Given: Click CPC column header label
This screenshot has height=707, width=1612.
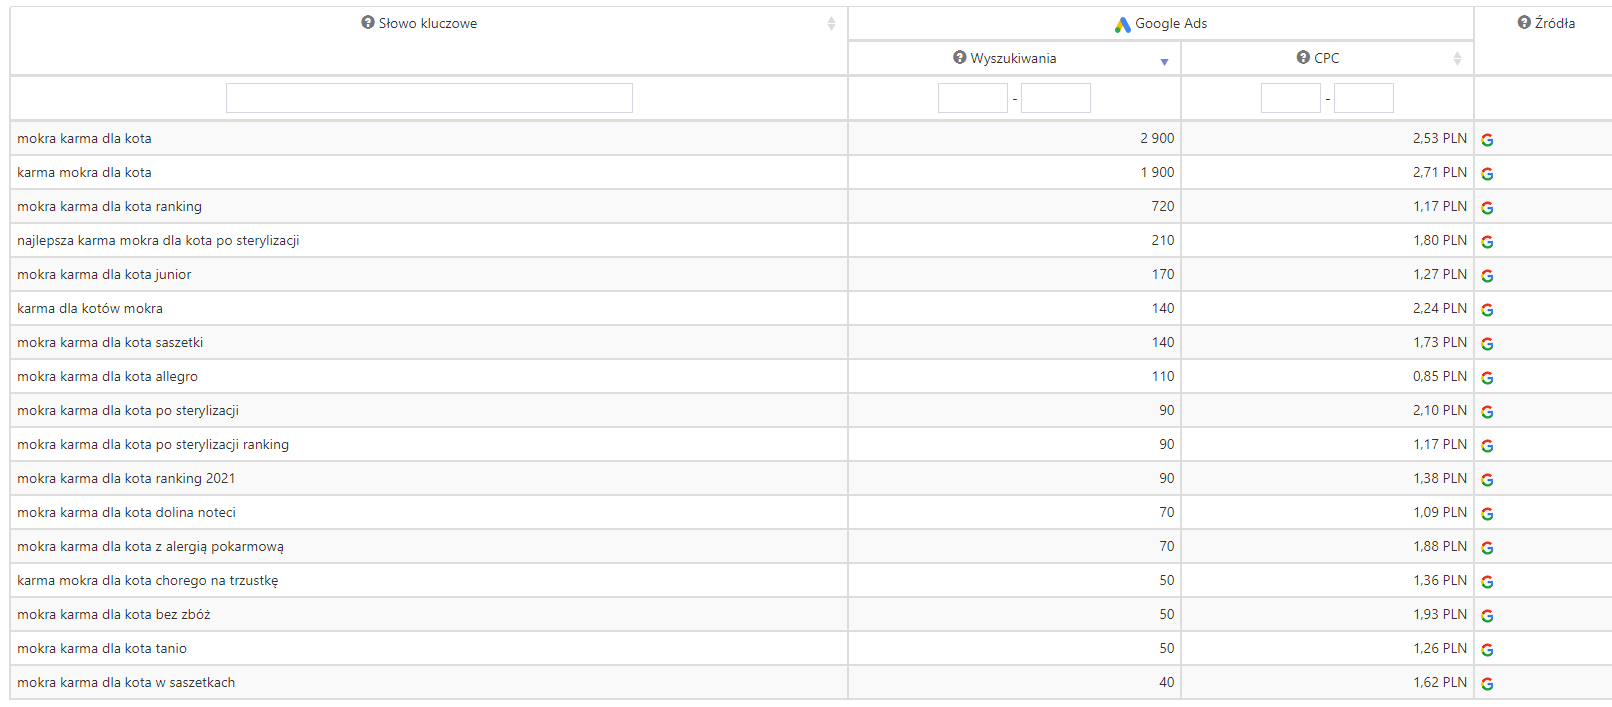Looking at the screenshot, I should pyautogui.click(x=1327, y=58).
